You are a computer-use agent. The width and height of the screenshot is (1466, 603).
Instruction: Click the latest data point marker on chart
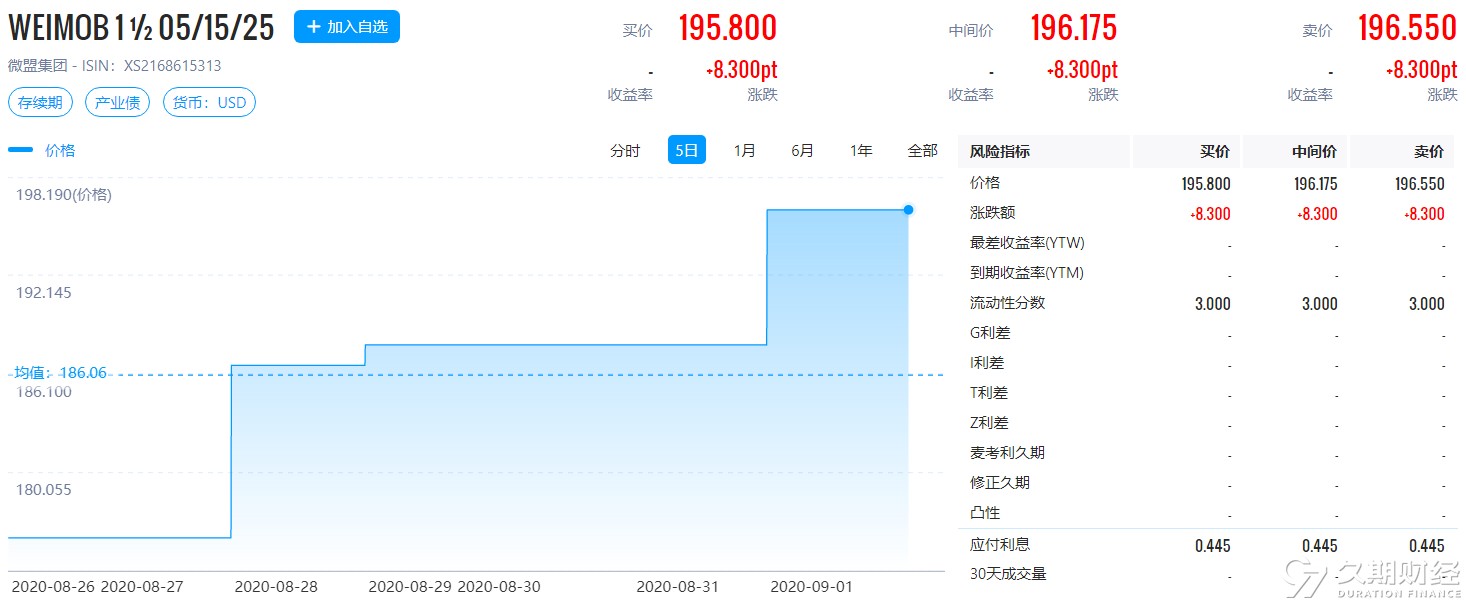coord(908,210)
